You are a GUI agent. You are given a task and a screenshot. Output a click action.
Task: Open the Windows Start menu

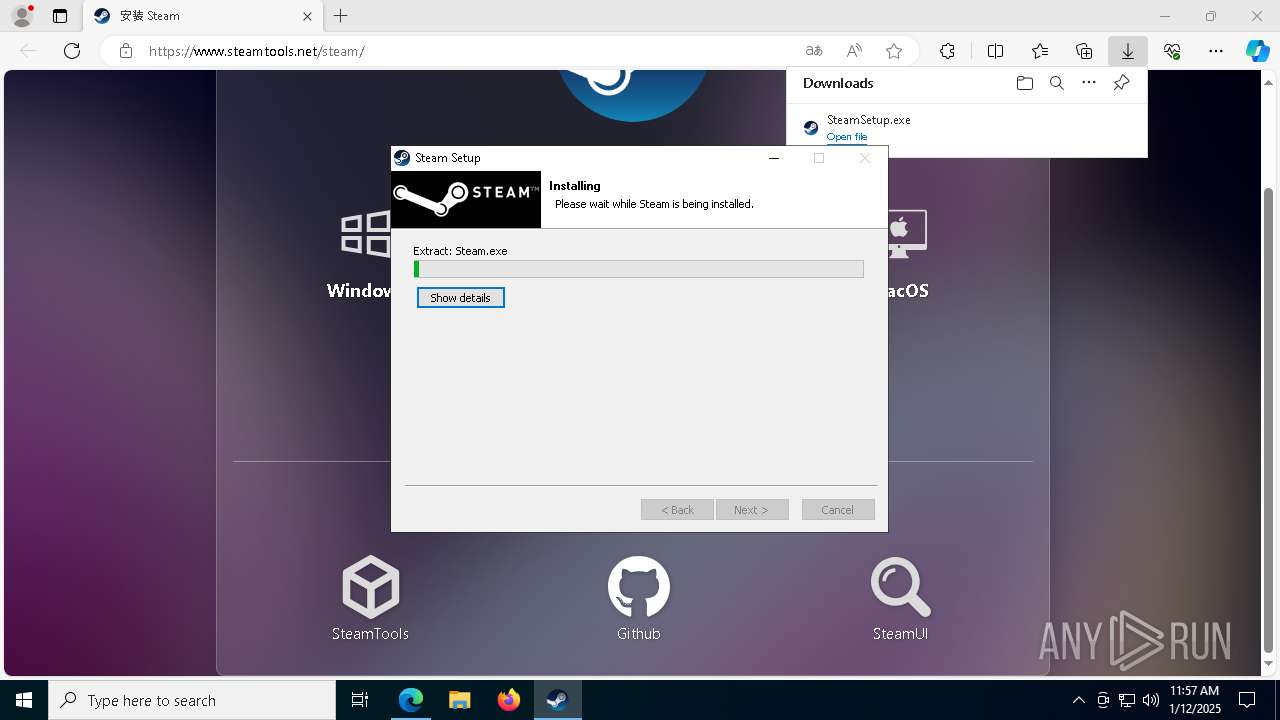click(x=24, y=700)
